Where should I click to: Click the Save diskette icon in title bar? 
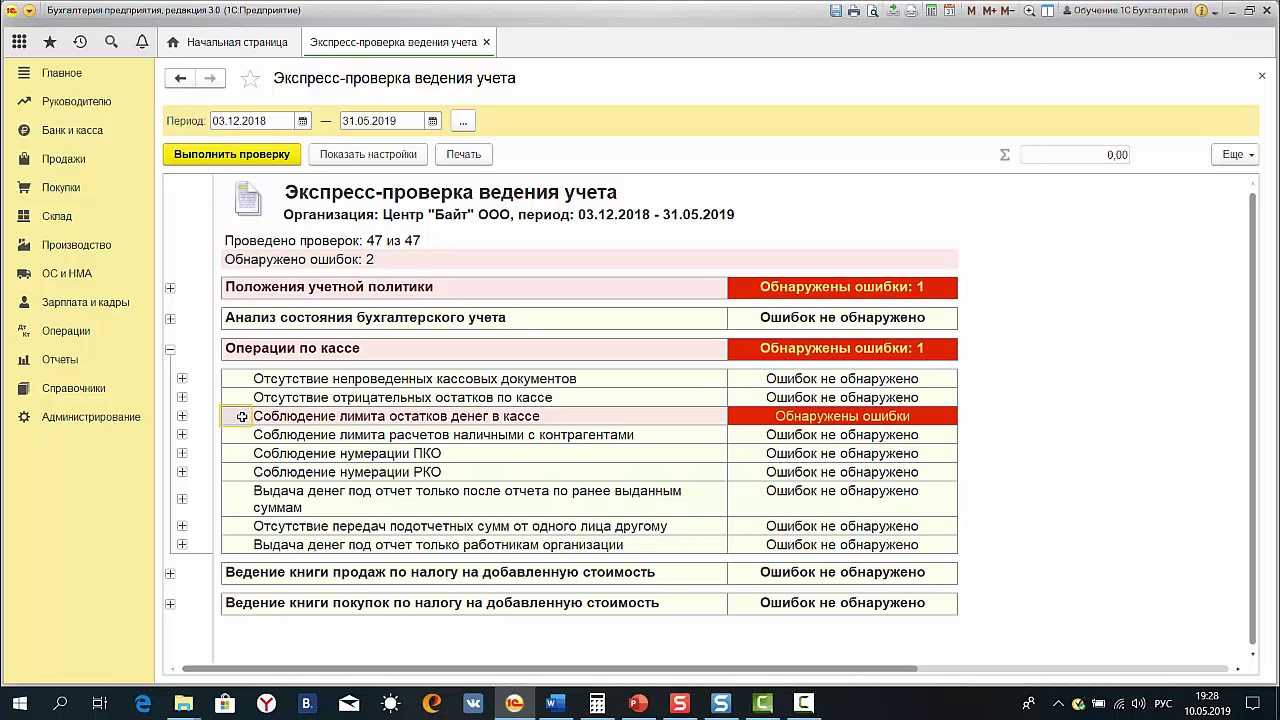[x=836, y=11]
